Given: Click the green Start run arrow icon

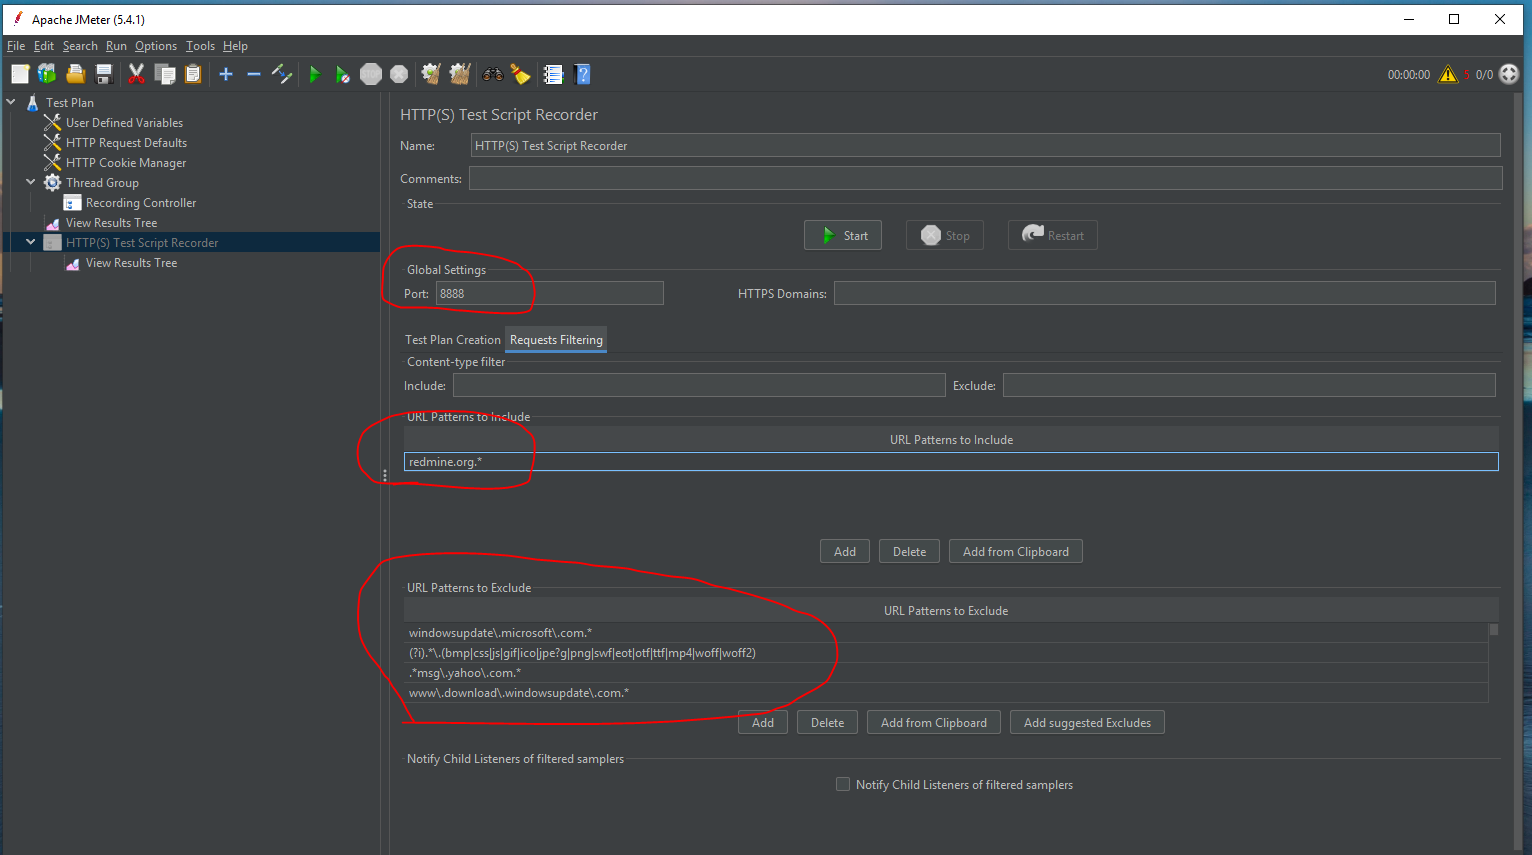Looking at the screenshot, I should [x=314, y=74].
